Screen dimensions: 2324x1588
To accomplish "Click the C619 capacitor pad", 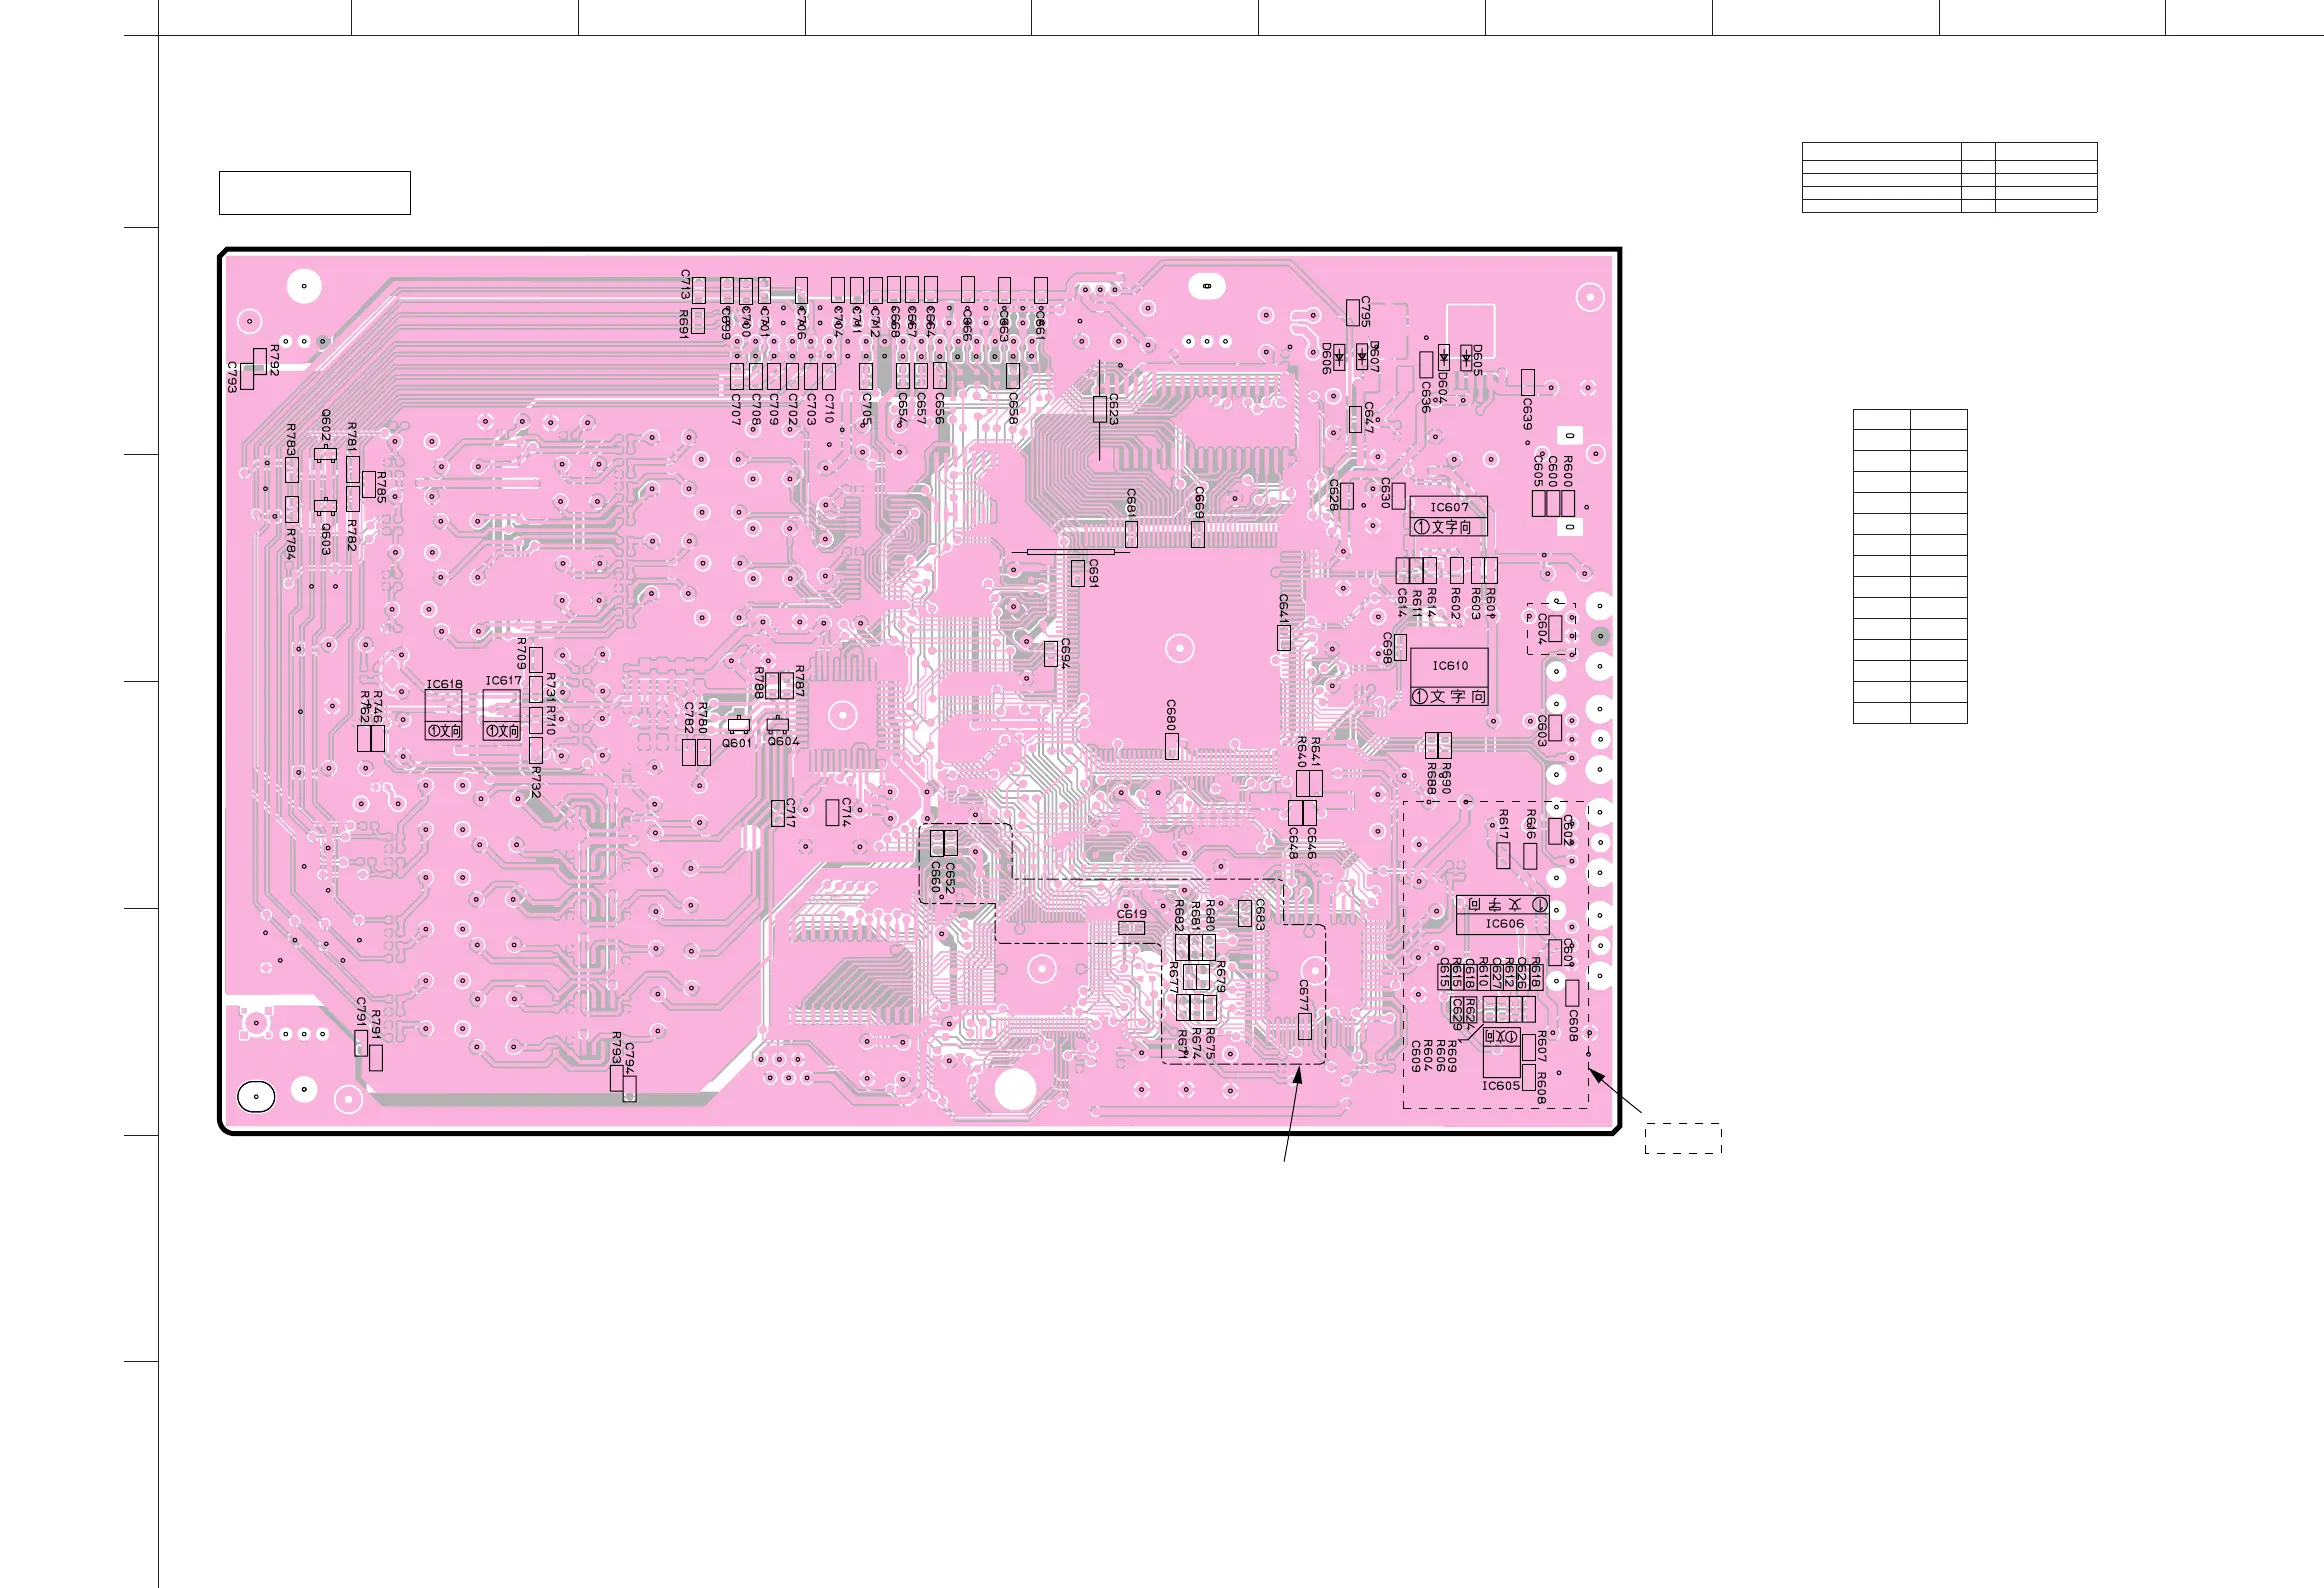I will [x=1131, y=928].
